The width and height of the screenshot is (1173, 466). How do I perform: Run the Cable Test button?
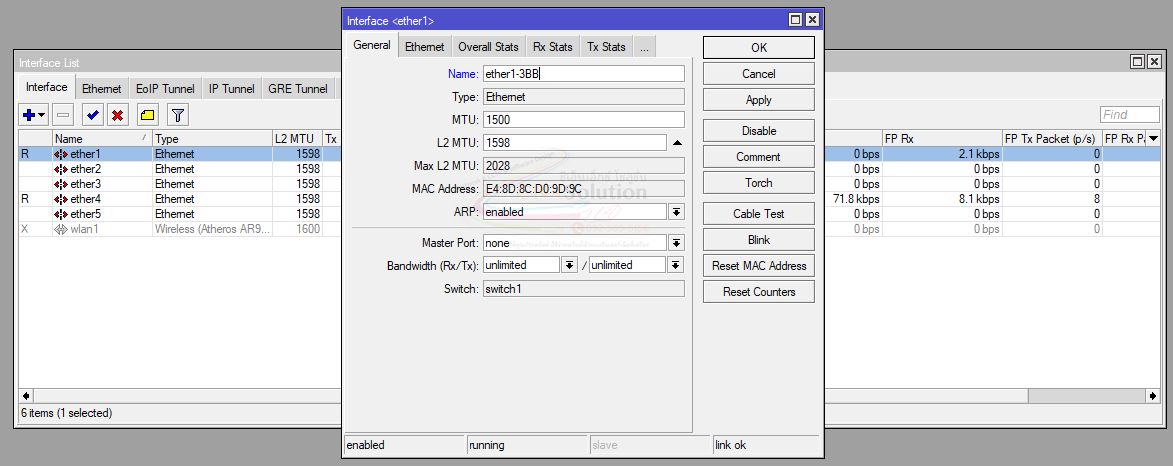point(759,213)
